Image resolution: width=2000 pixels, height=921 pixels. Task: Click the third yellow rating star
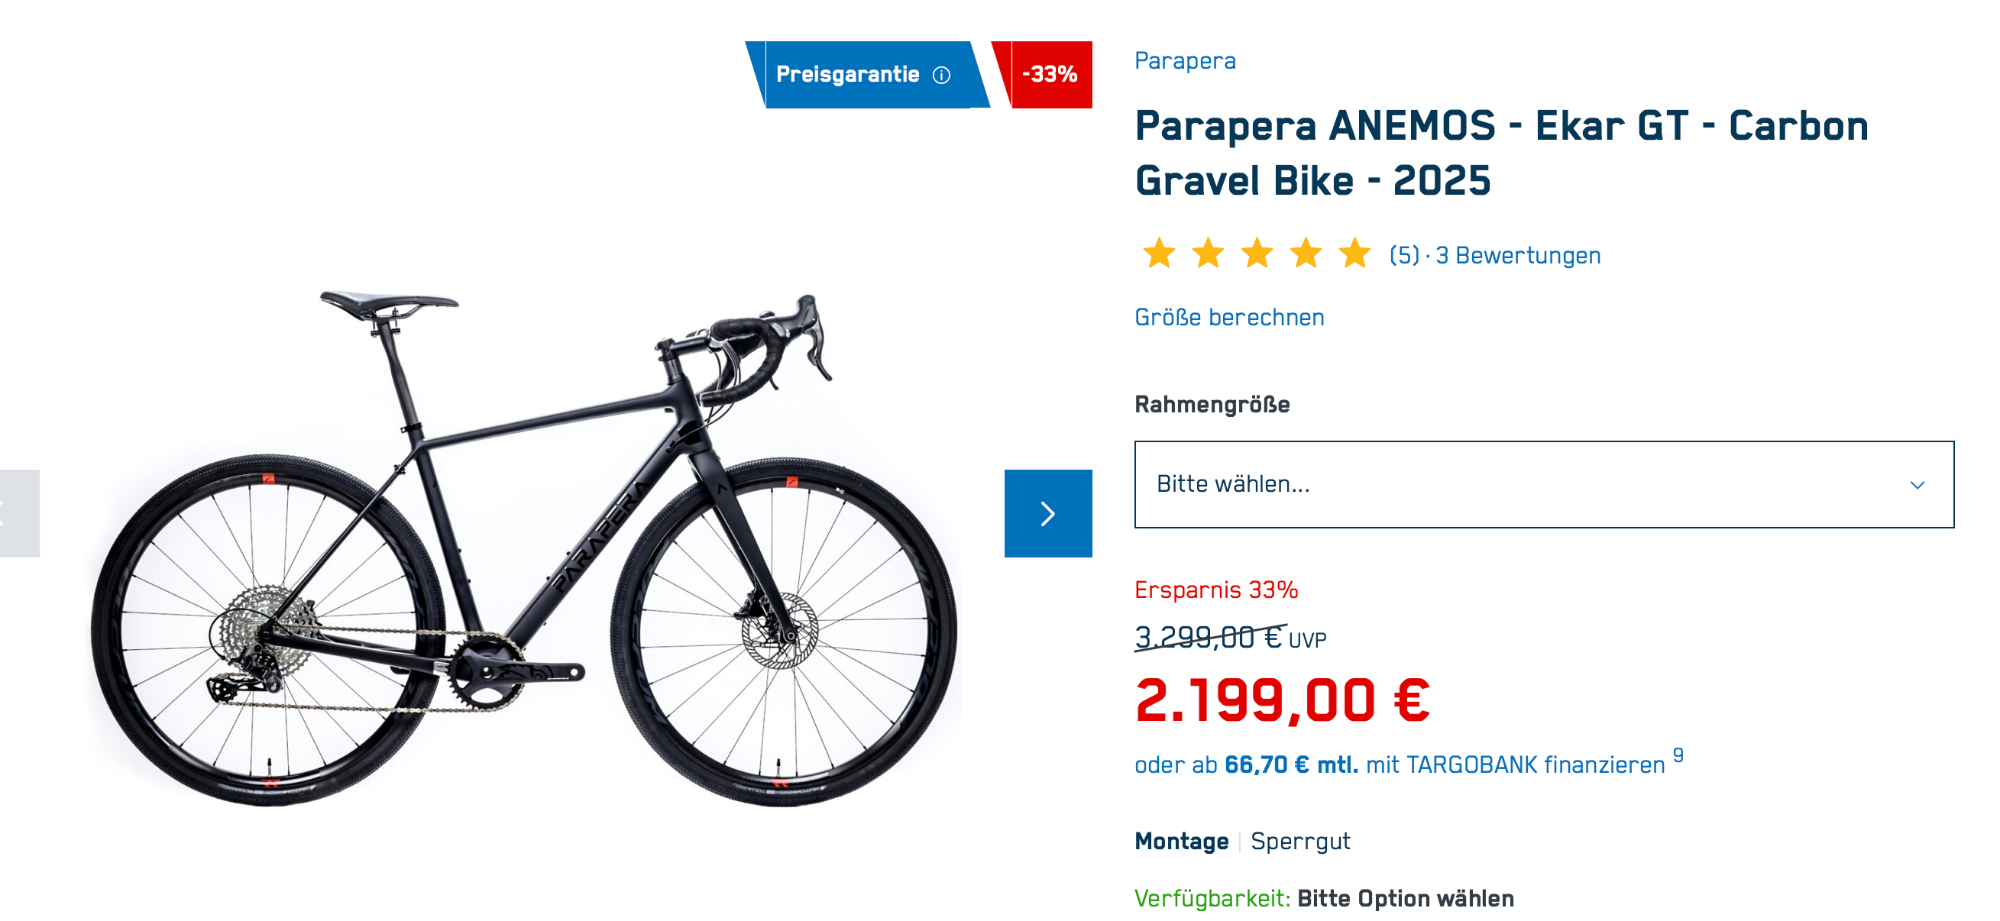(x=1257, y=254)
